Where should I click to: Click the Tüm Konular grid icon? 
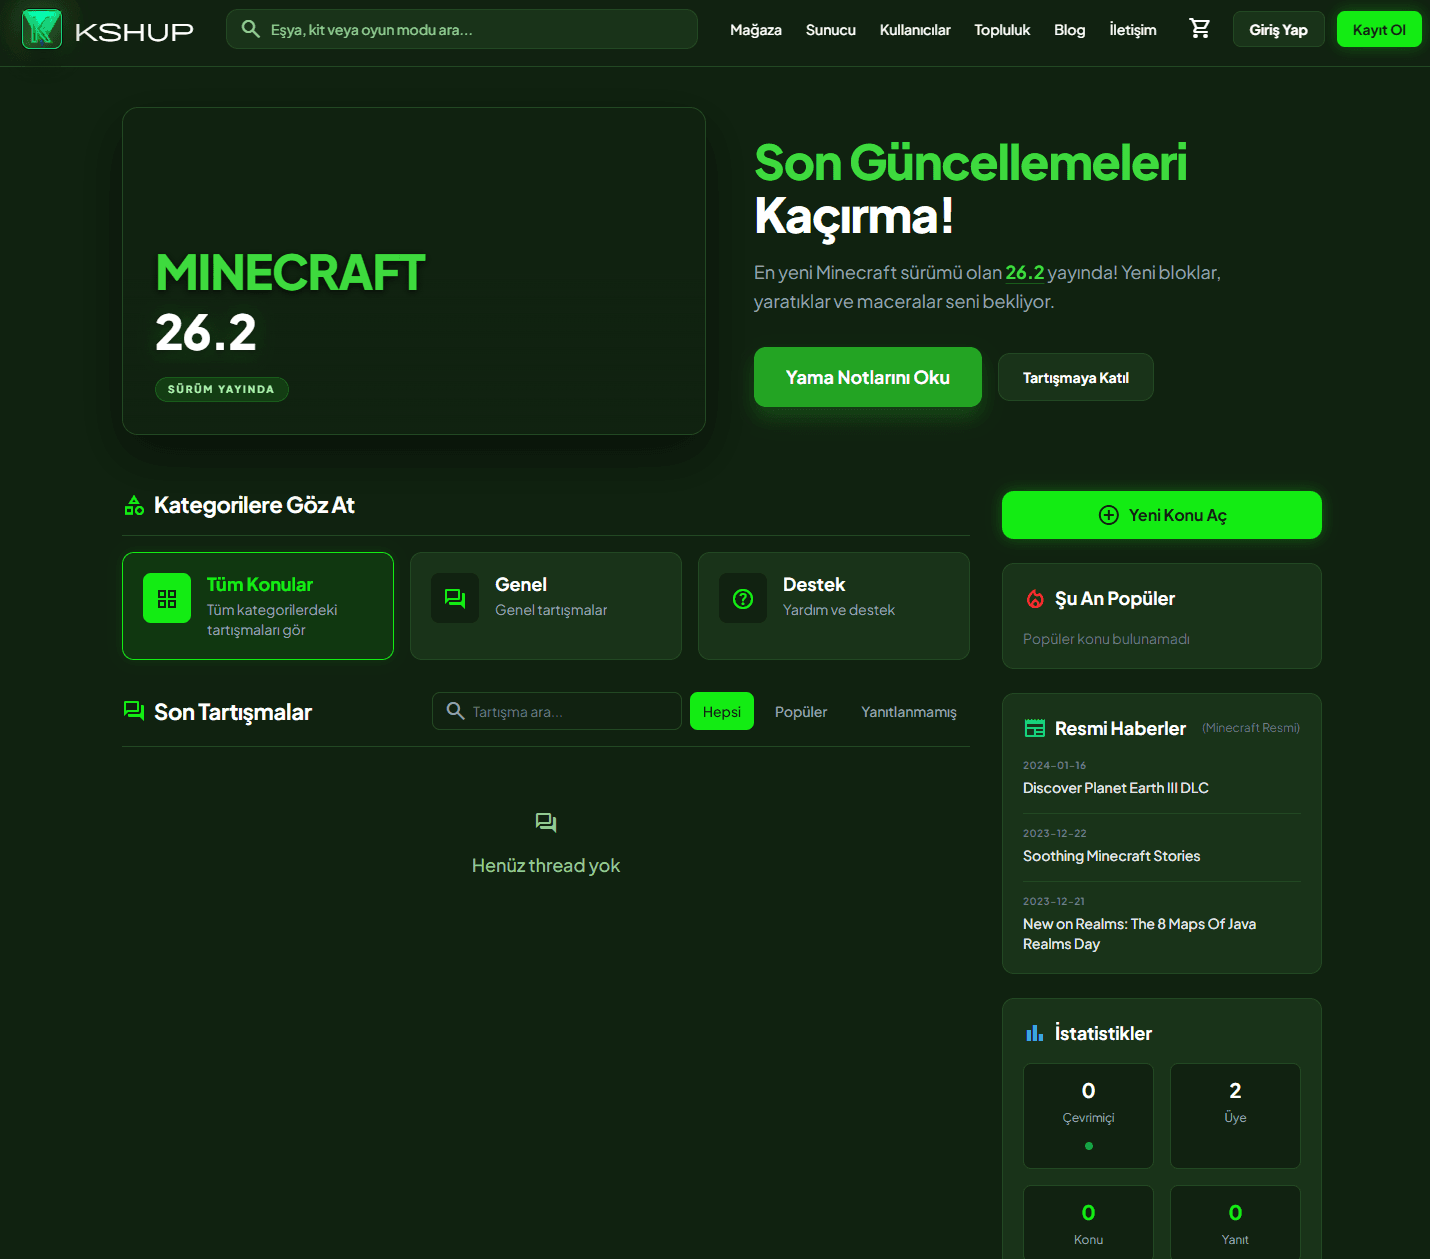tap(167, 598)
